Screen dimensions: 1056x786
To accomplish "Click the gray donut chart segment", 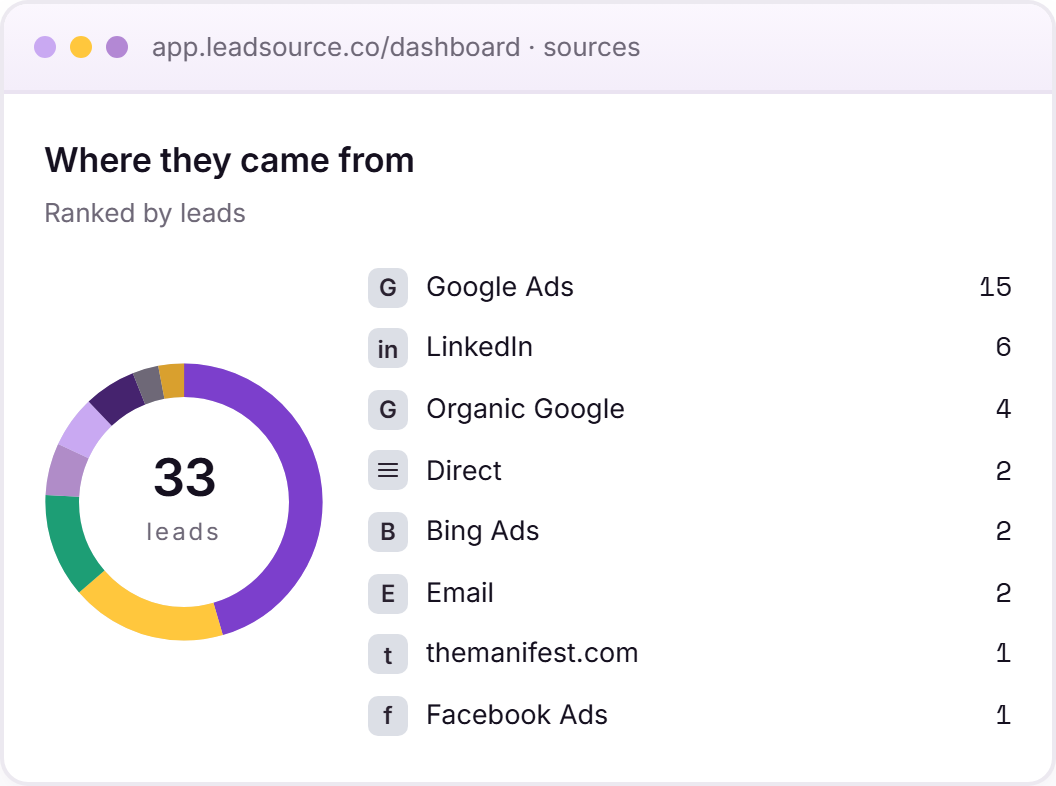I will pyautogui.click(x=149, y=386).
